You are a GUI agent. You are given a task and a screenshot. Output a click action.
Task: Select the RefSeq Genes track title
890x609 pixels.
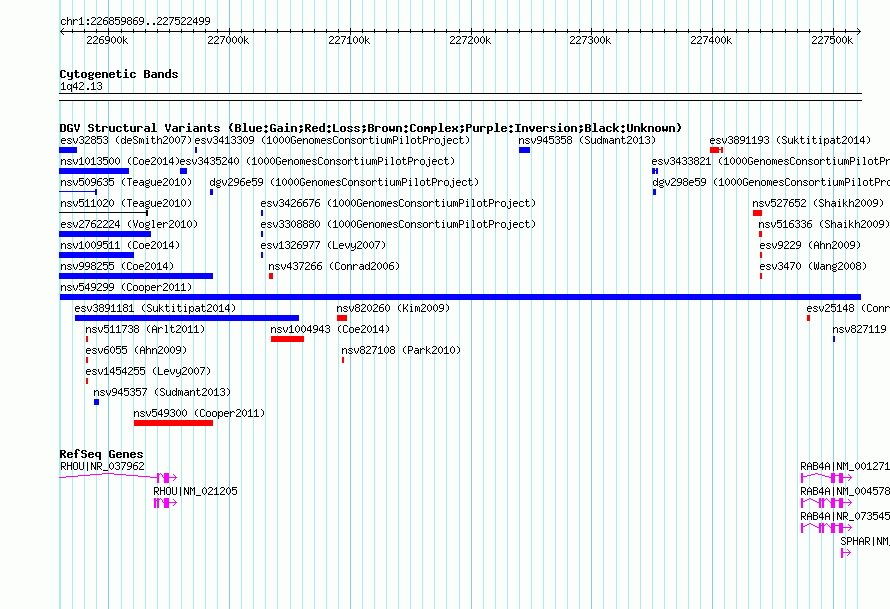[101, 454]
